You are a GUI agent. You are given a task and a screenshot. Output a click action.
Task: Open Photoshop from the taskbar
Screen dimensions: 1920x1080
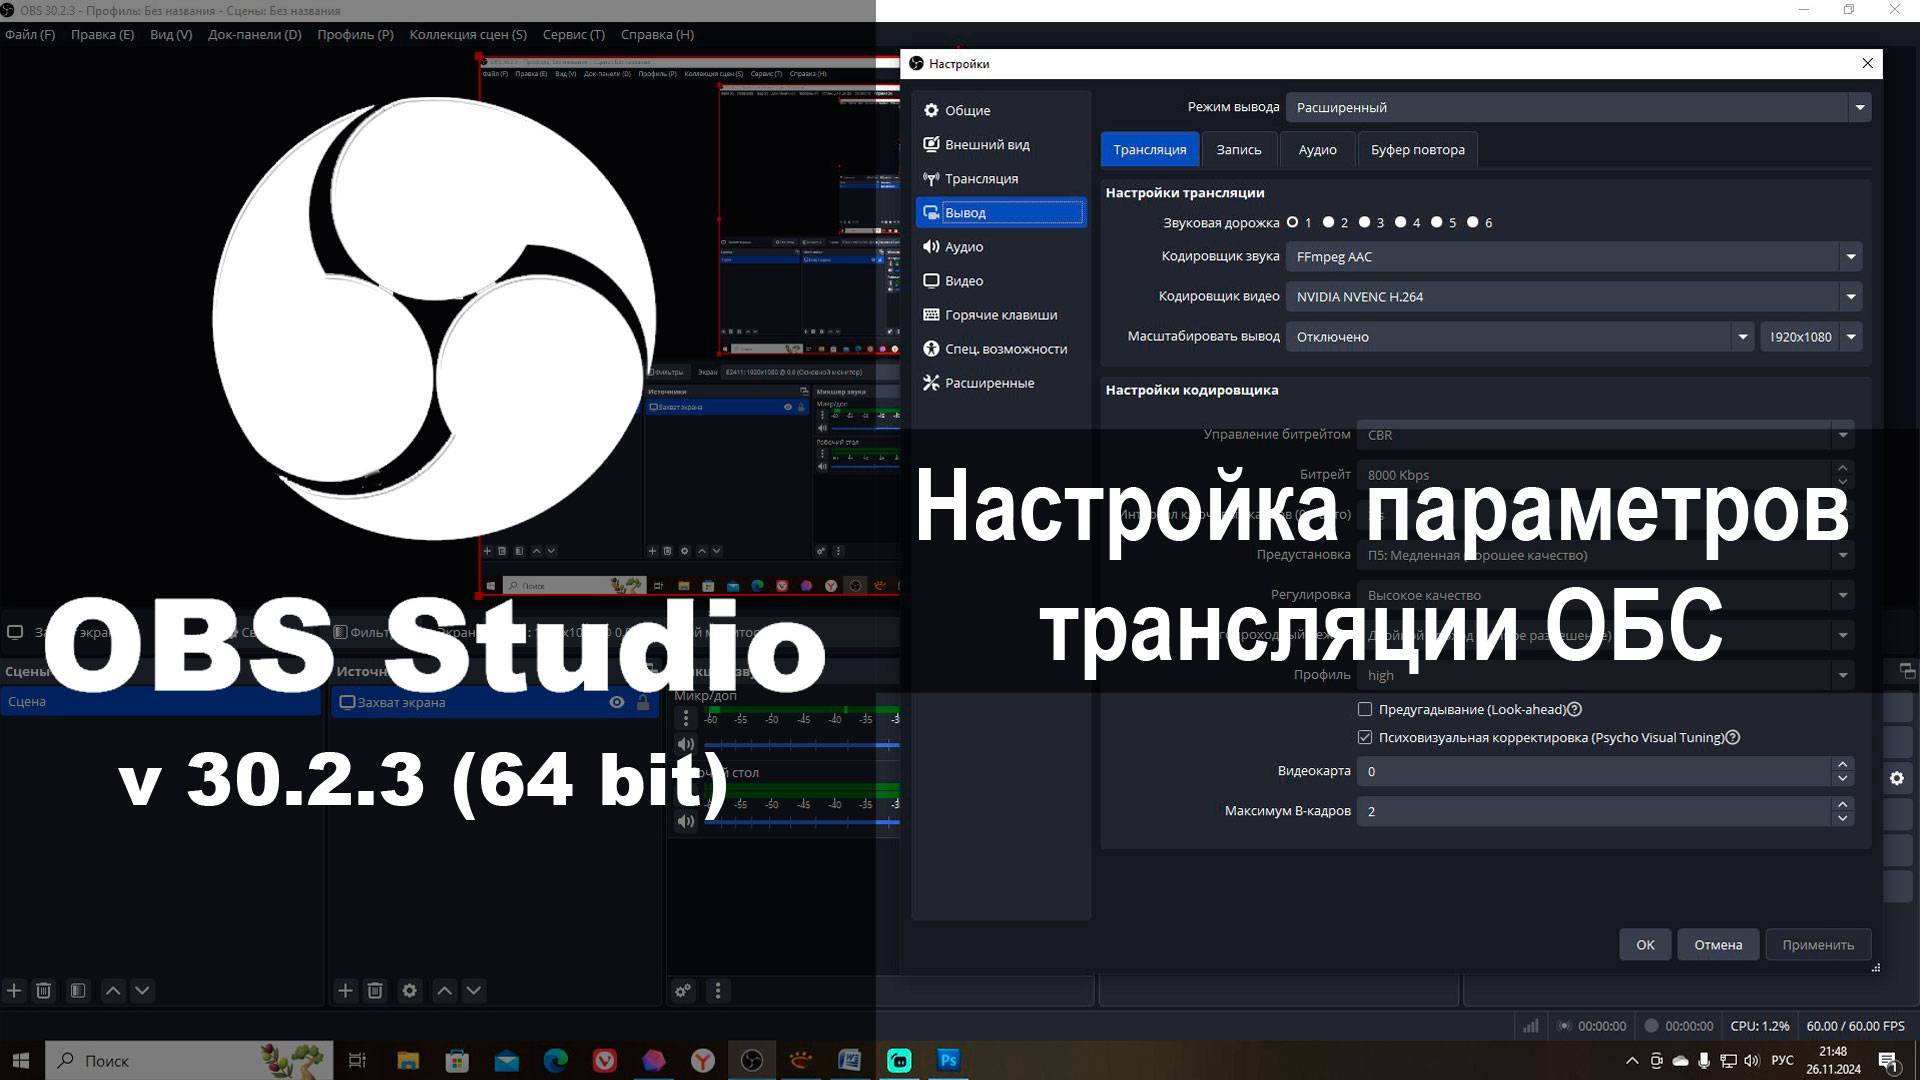click(948, 1060)
